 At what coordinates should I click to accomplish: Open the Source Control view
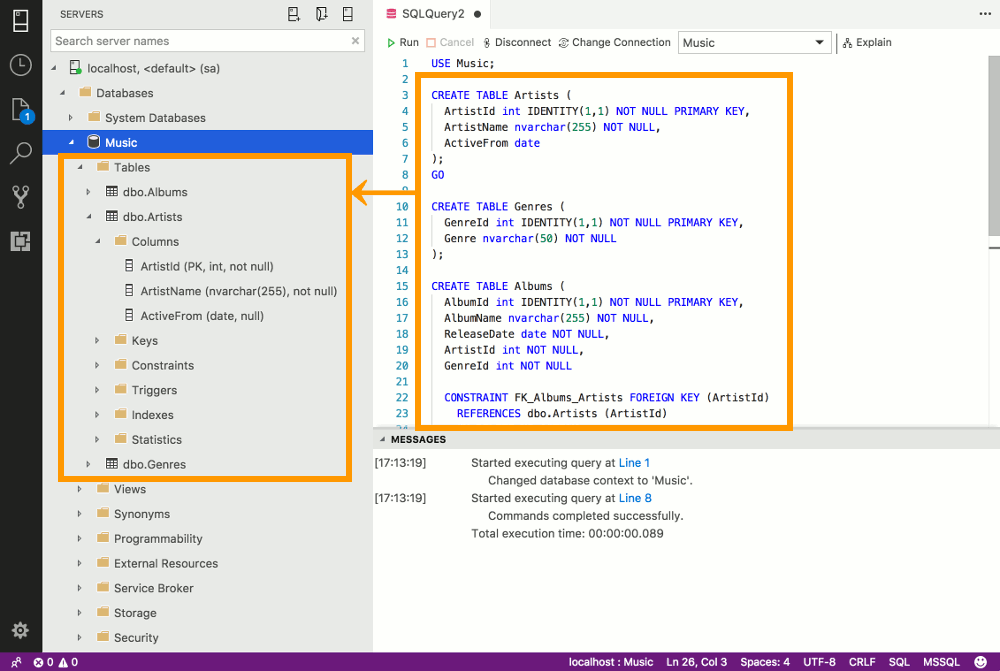20,197
